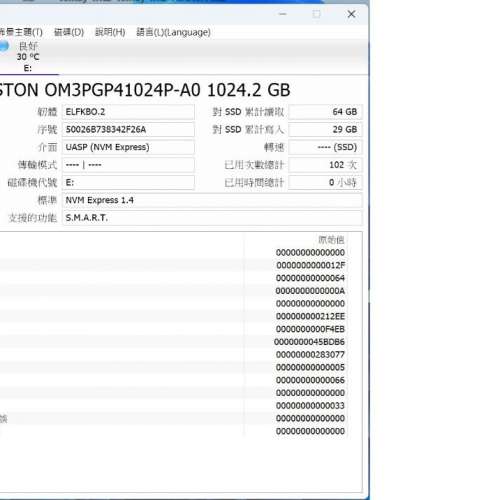Select raw value 000000000212EE

310,316
